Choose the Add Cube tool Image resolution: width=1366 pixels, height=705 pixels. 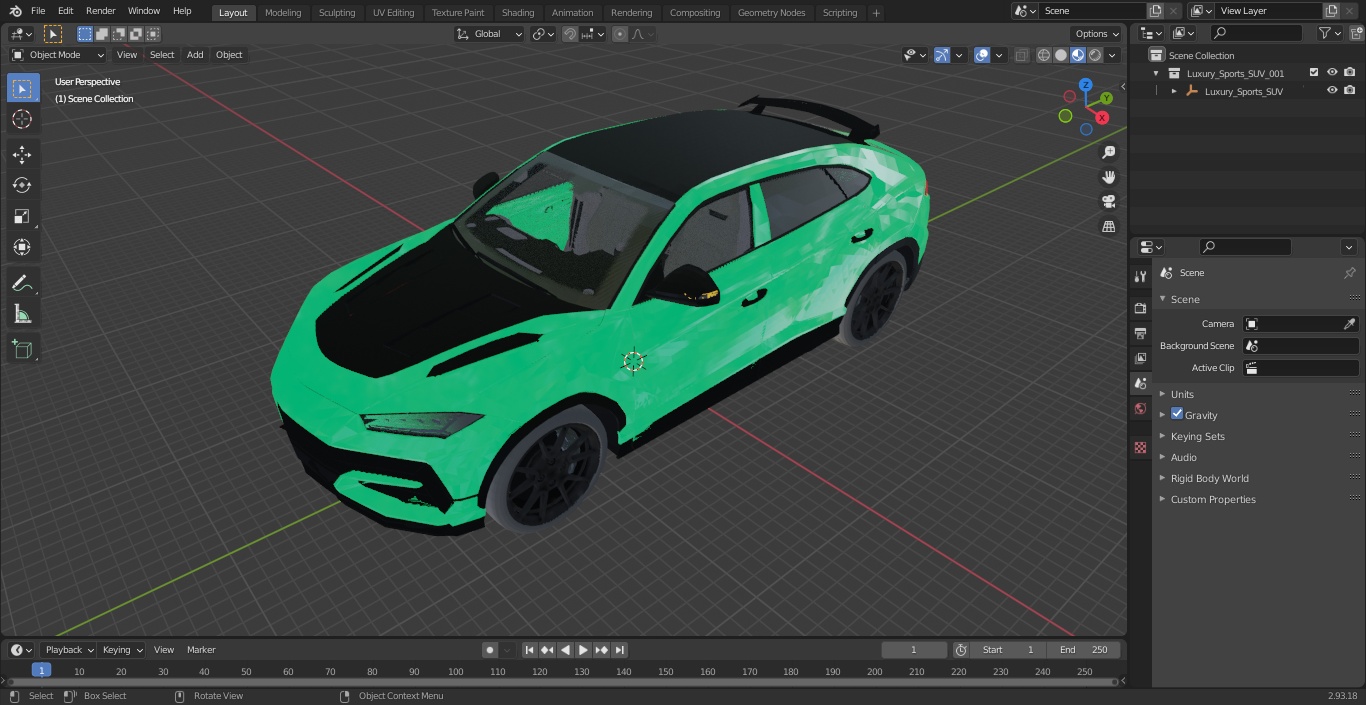pos(22,349)
